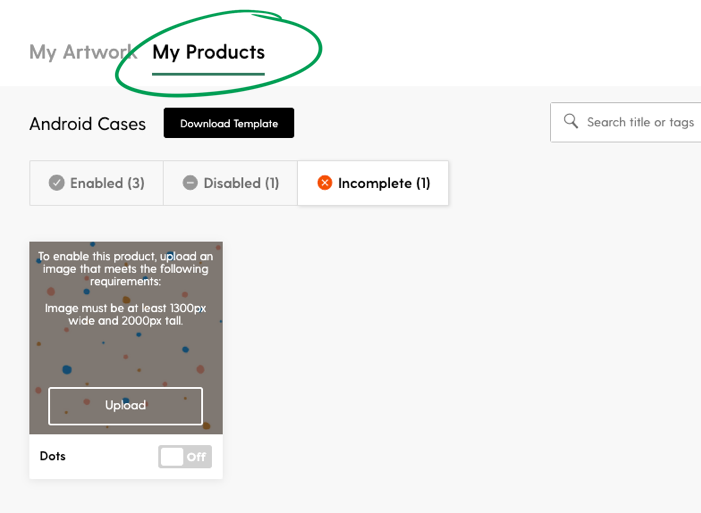Click the gray checkmark icon beside Enabled

click(56, 183)
